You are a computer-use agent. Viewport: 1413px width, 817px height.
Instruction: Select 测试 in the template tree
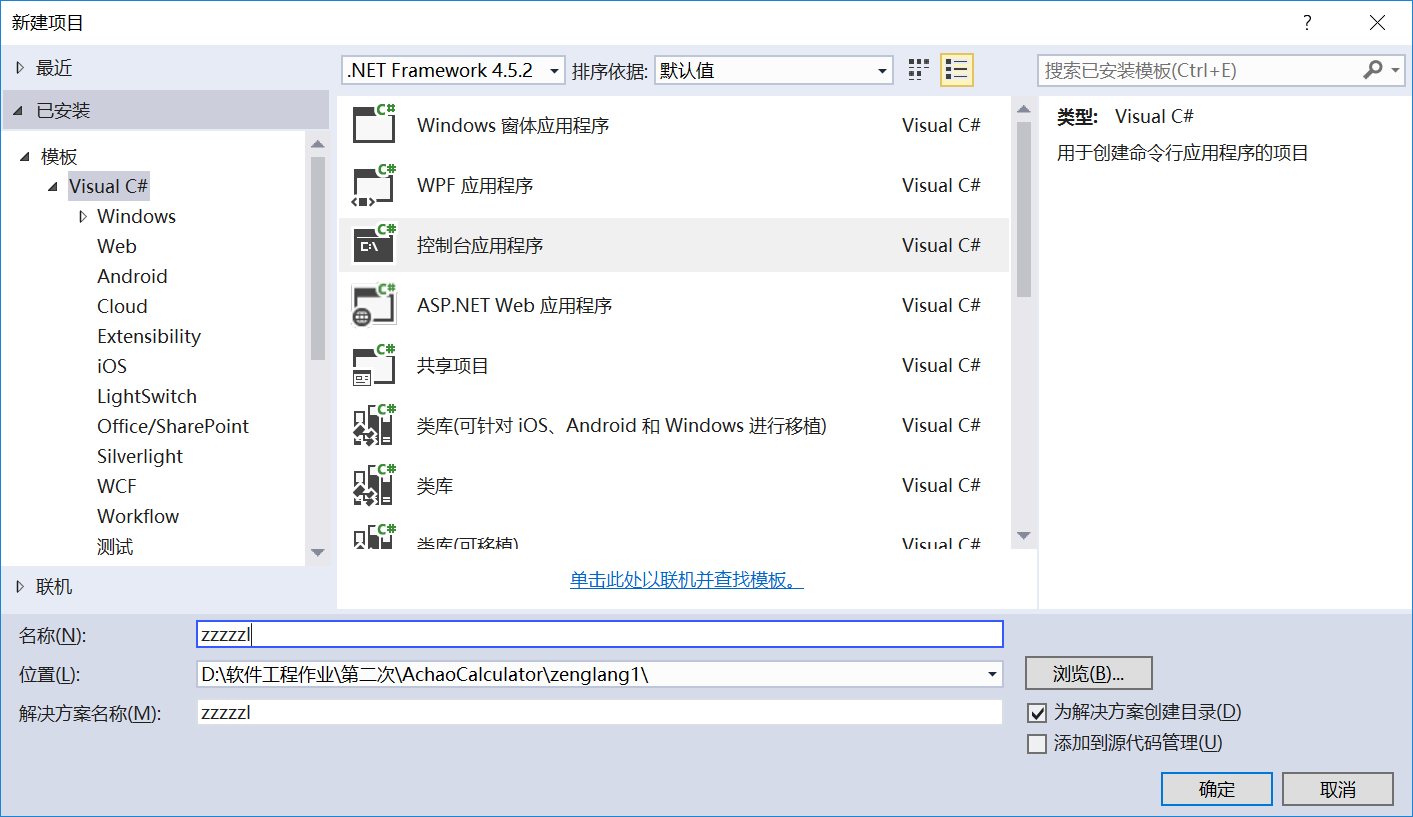(x=115, y=546)
